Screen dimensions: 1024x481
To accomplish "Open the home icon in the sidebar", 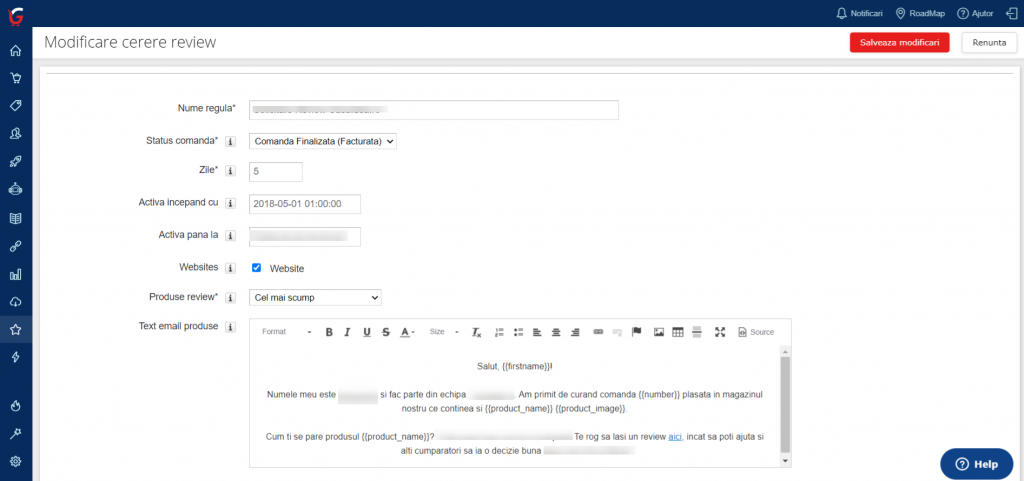I will (16, 50).
